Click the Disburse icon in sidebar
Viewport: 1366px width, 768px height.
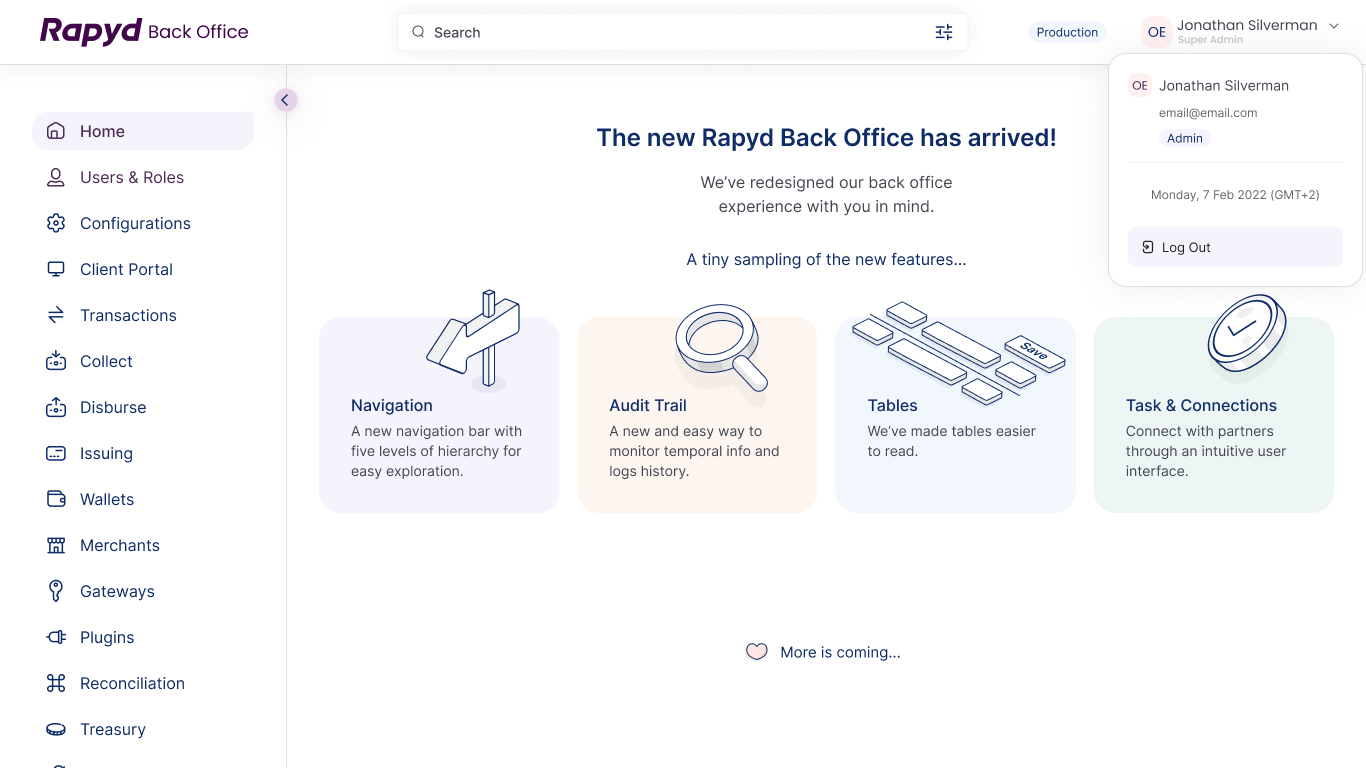[56, 407]
